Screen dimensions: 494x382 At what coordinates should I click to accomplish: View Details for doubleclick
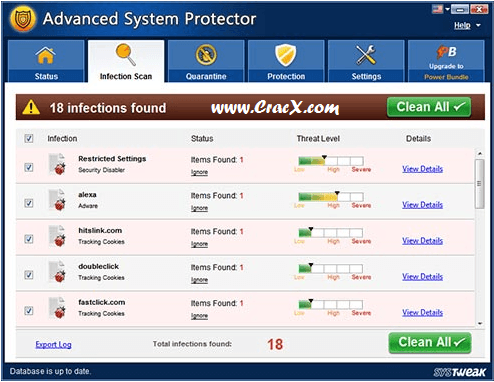(422, 277)
